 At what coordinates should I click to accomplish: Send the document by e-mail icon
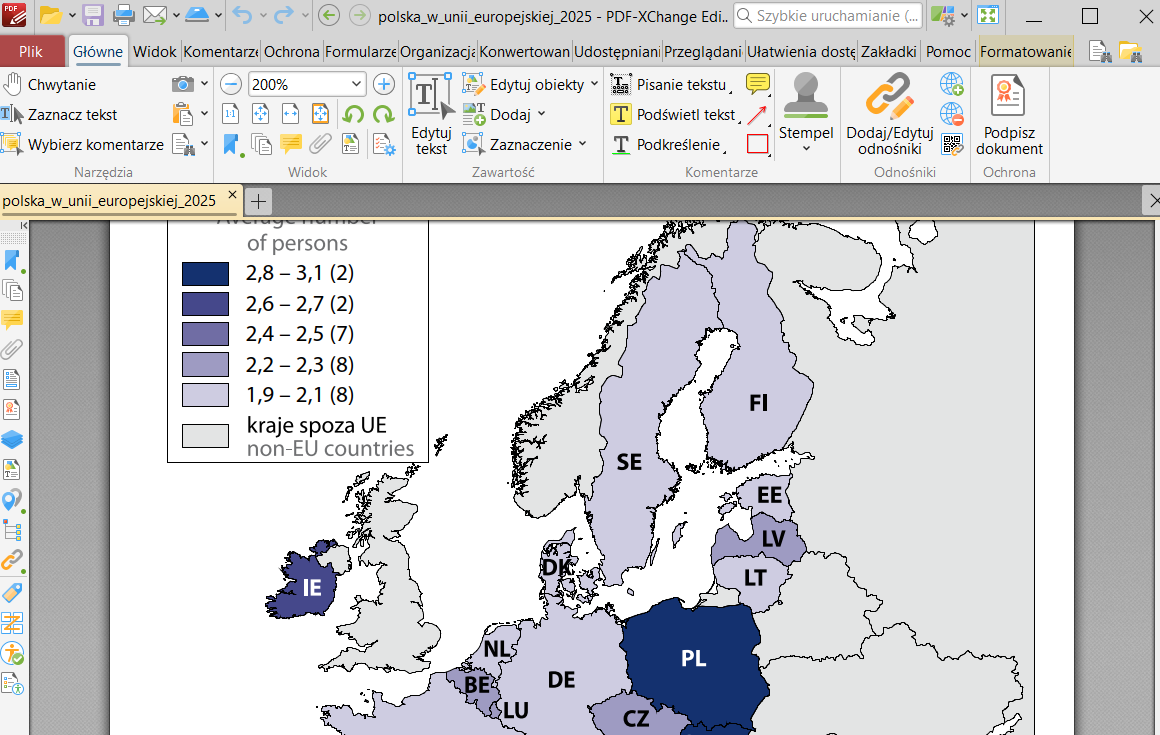[x=154, y=16]
